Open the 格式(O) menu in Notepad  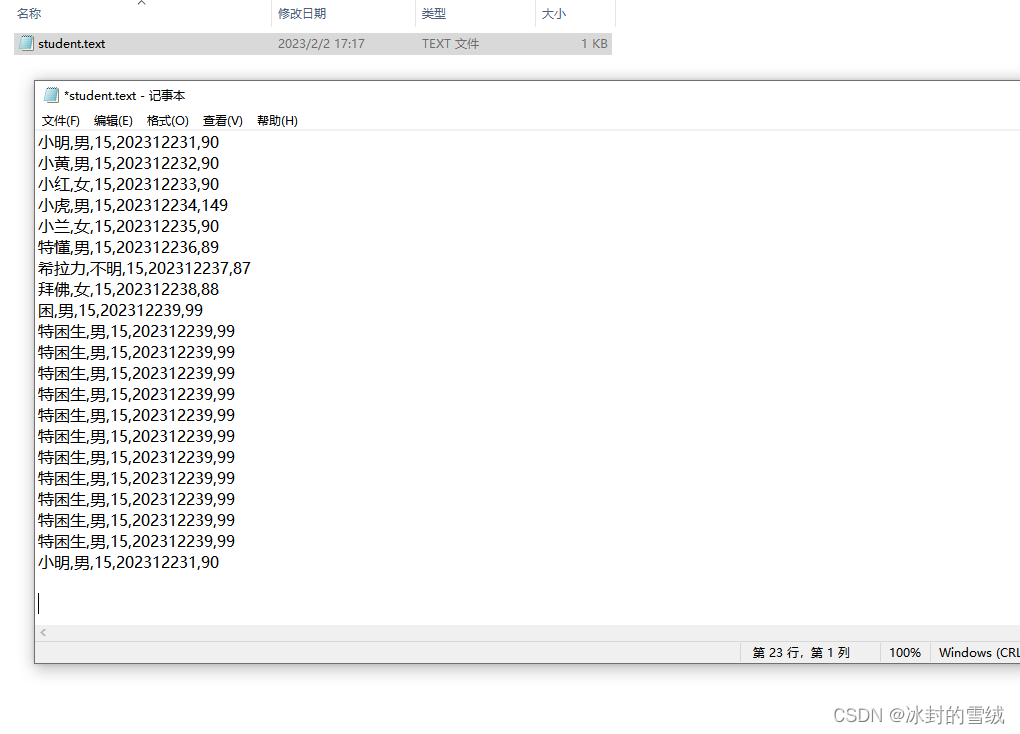pos(168,120)
